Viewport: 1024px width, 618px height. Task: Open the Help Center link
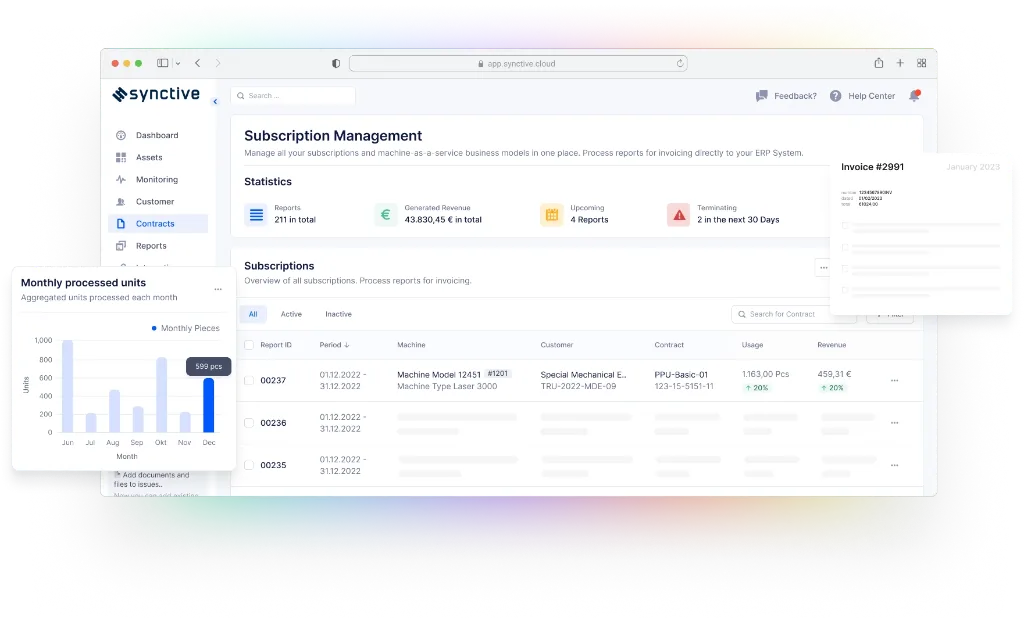[871, 96]
